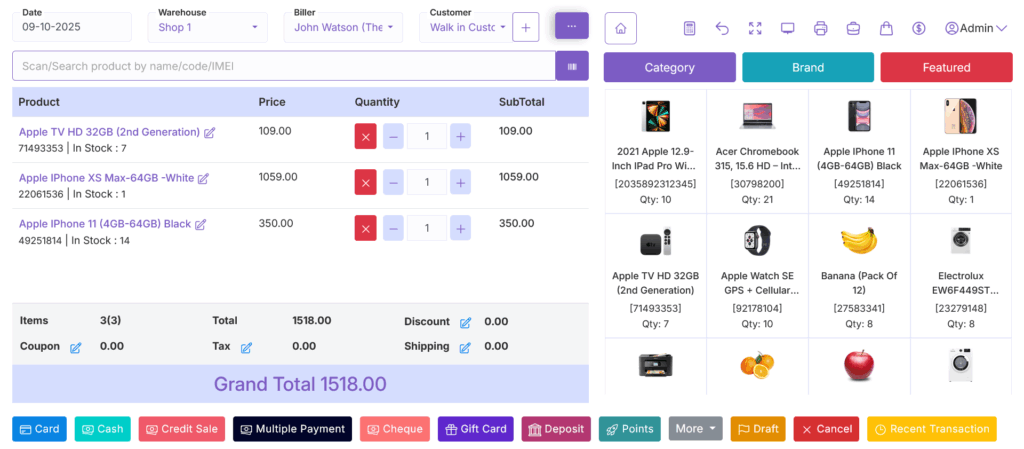The height and width of the screenshot is (449, 1024).
Task: Click the home icon button
Action: (x=620, y=28)
